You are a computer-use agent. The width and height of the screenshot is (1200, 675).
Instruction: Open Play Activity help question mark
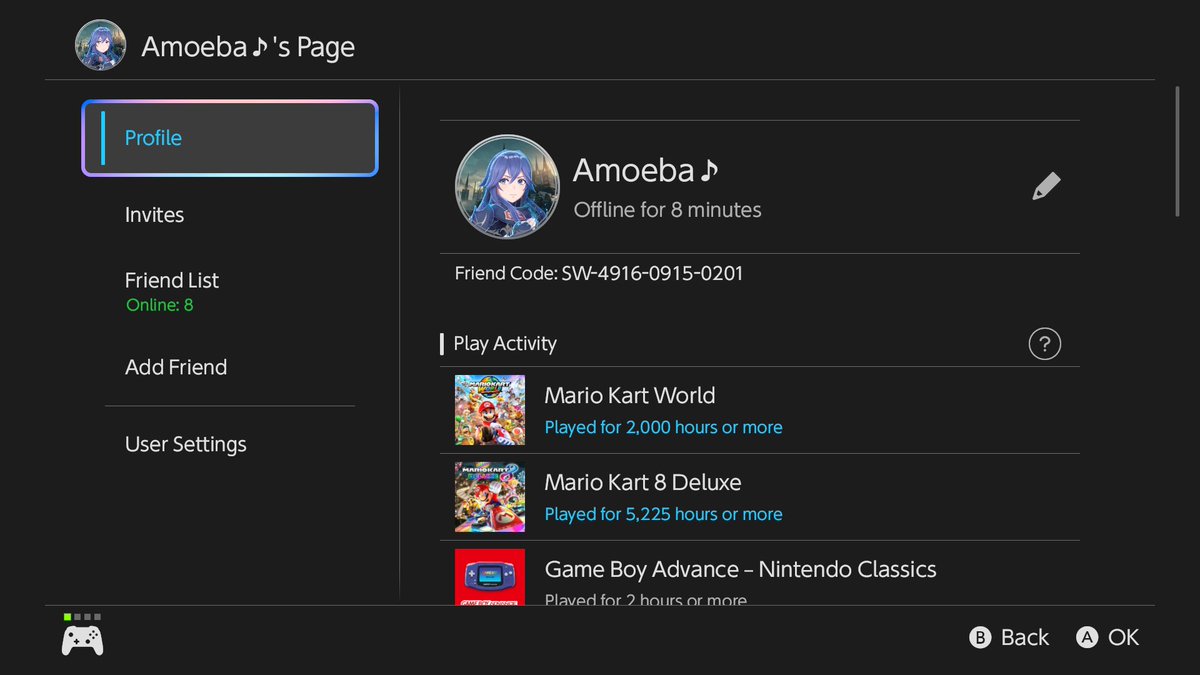[1044, 344]
